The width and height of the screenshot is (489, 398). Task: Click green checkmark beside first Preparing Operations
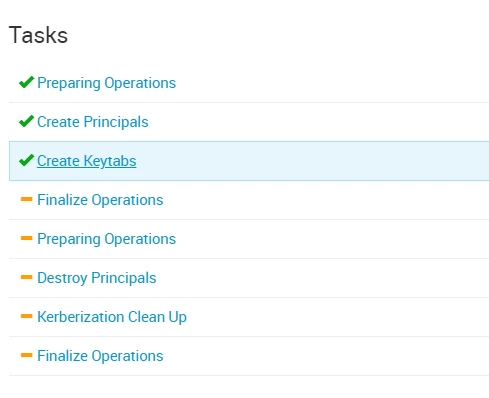pos(26,82)
